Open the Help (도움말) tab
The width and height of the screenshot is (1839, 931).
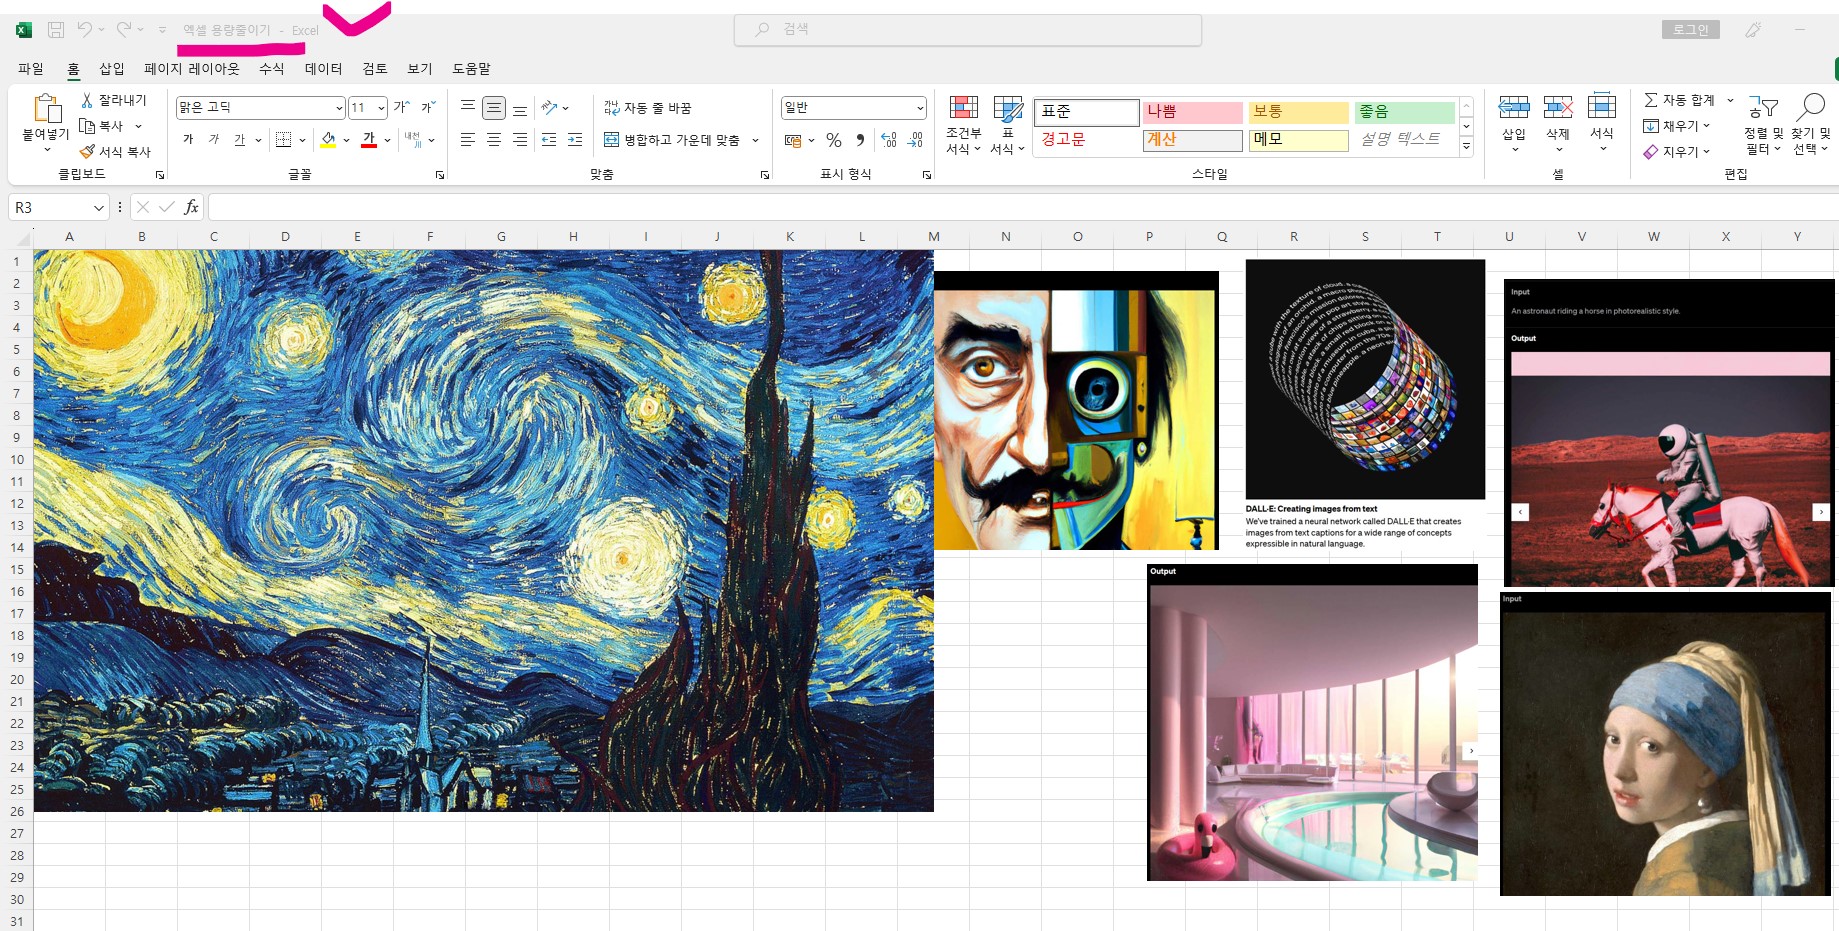472,68
